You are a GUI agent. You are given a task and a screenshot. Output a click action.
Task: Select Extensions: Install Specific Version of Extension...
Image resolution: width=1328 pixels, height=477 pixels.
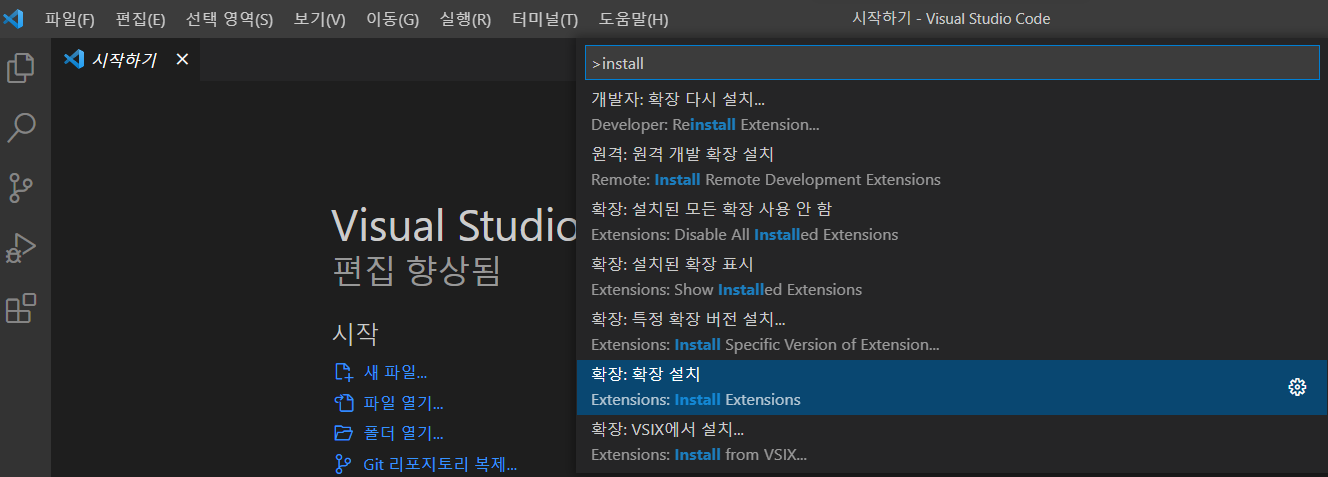pos(952,332)
